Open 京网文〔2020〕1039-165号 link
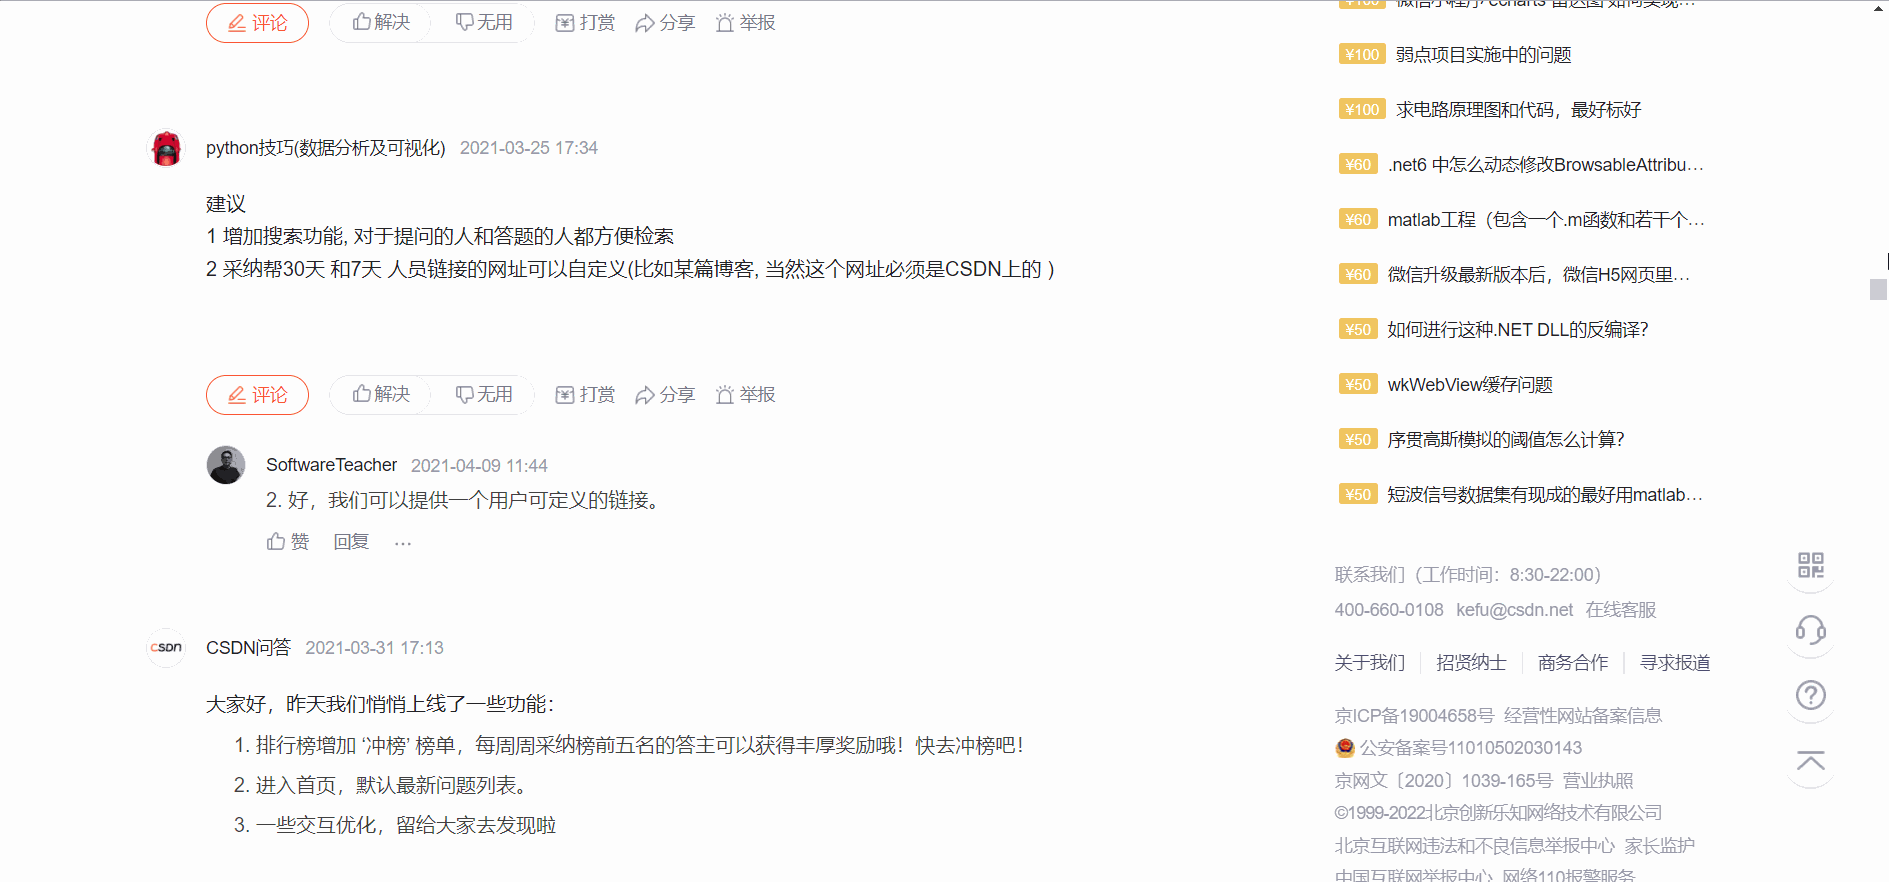This screenshot has height=882, width=1889. click(1444, 781)
